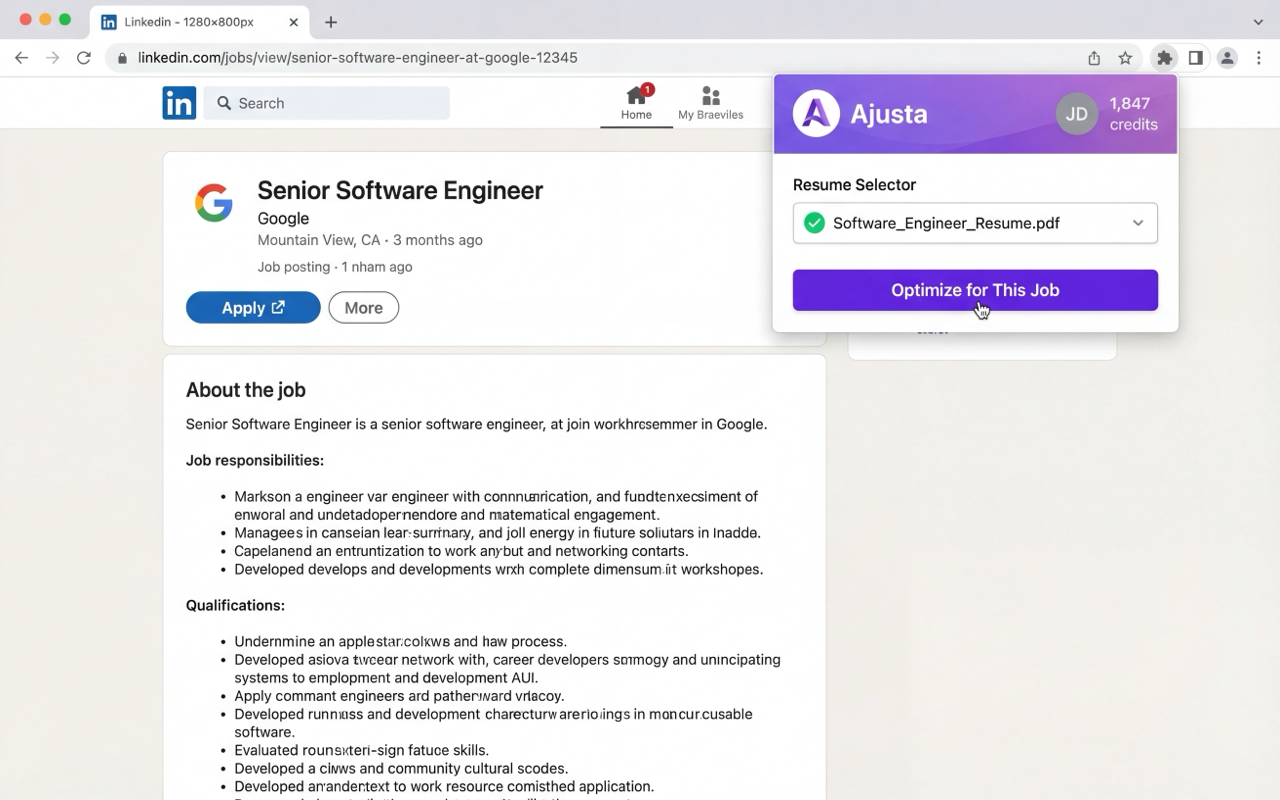Click Optimize for This Job button

[x=975, y=290]
